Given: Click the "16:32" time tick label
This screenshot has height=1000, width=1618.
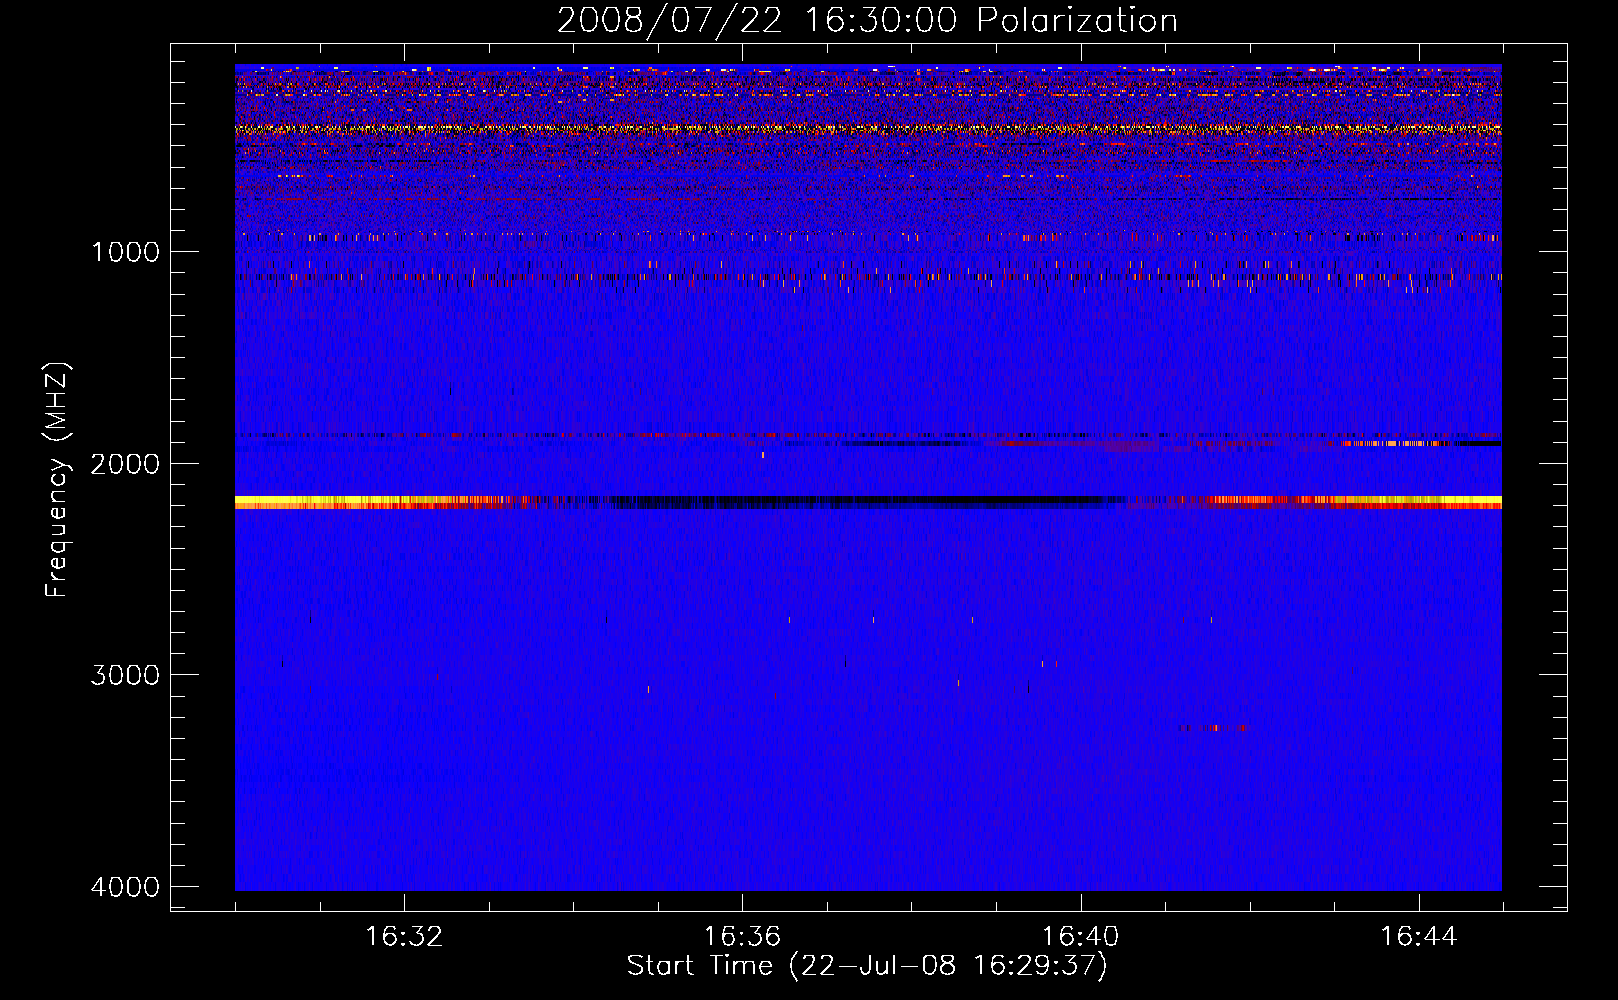Looking at the screenshot, I should point(404,937).
